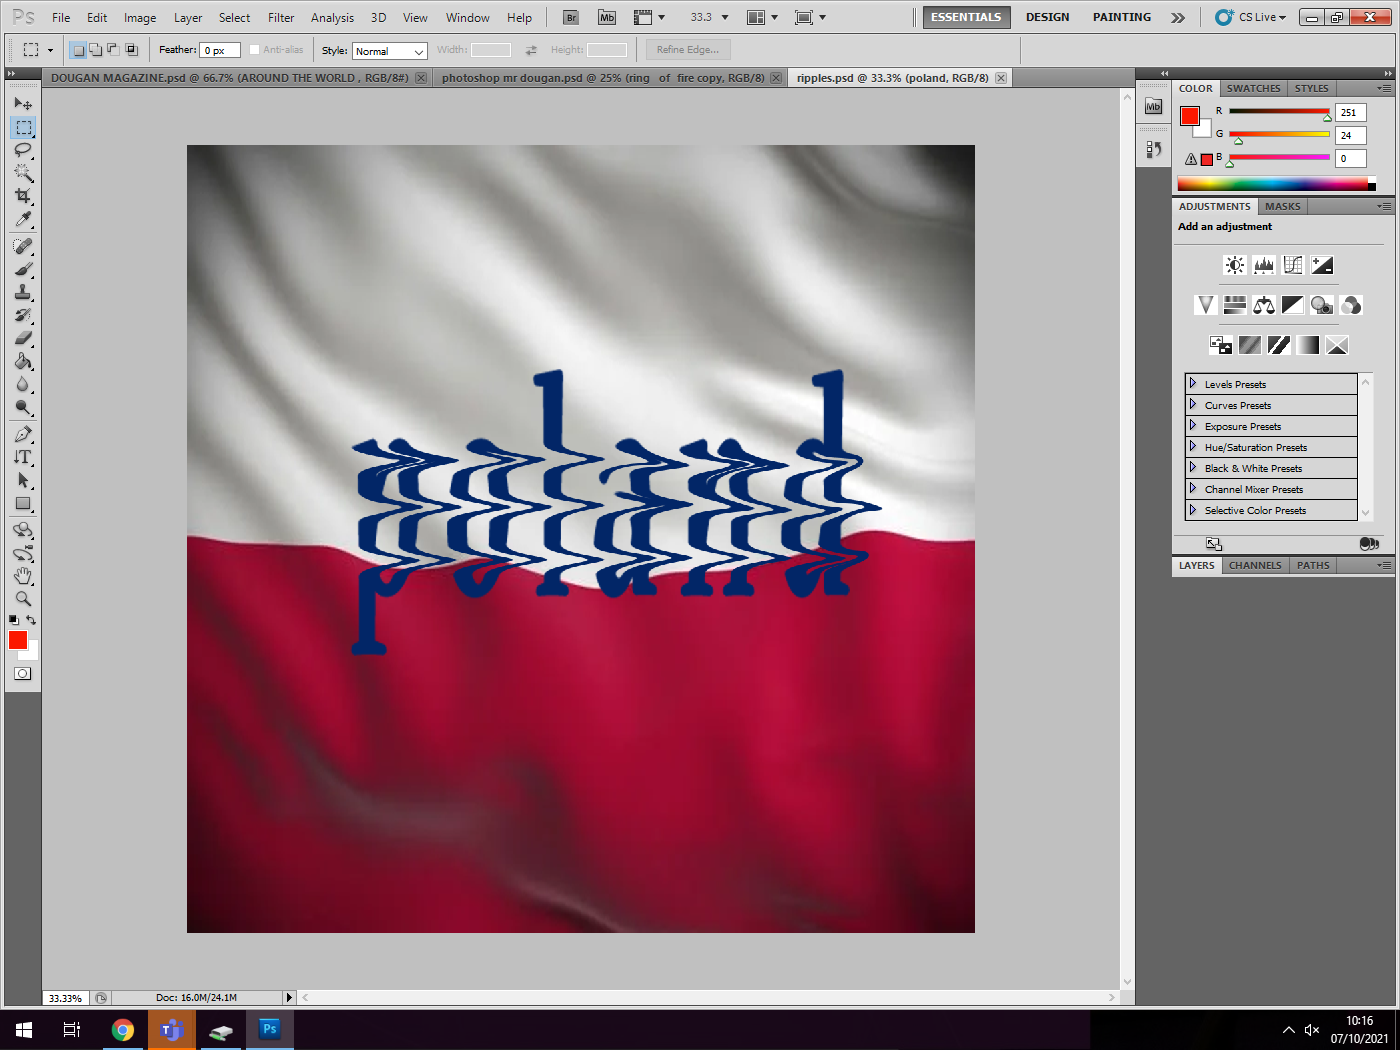Select the Brush tool
The width and height of the screenshot is (1400, 1050).
(23, 269)
